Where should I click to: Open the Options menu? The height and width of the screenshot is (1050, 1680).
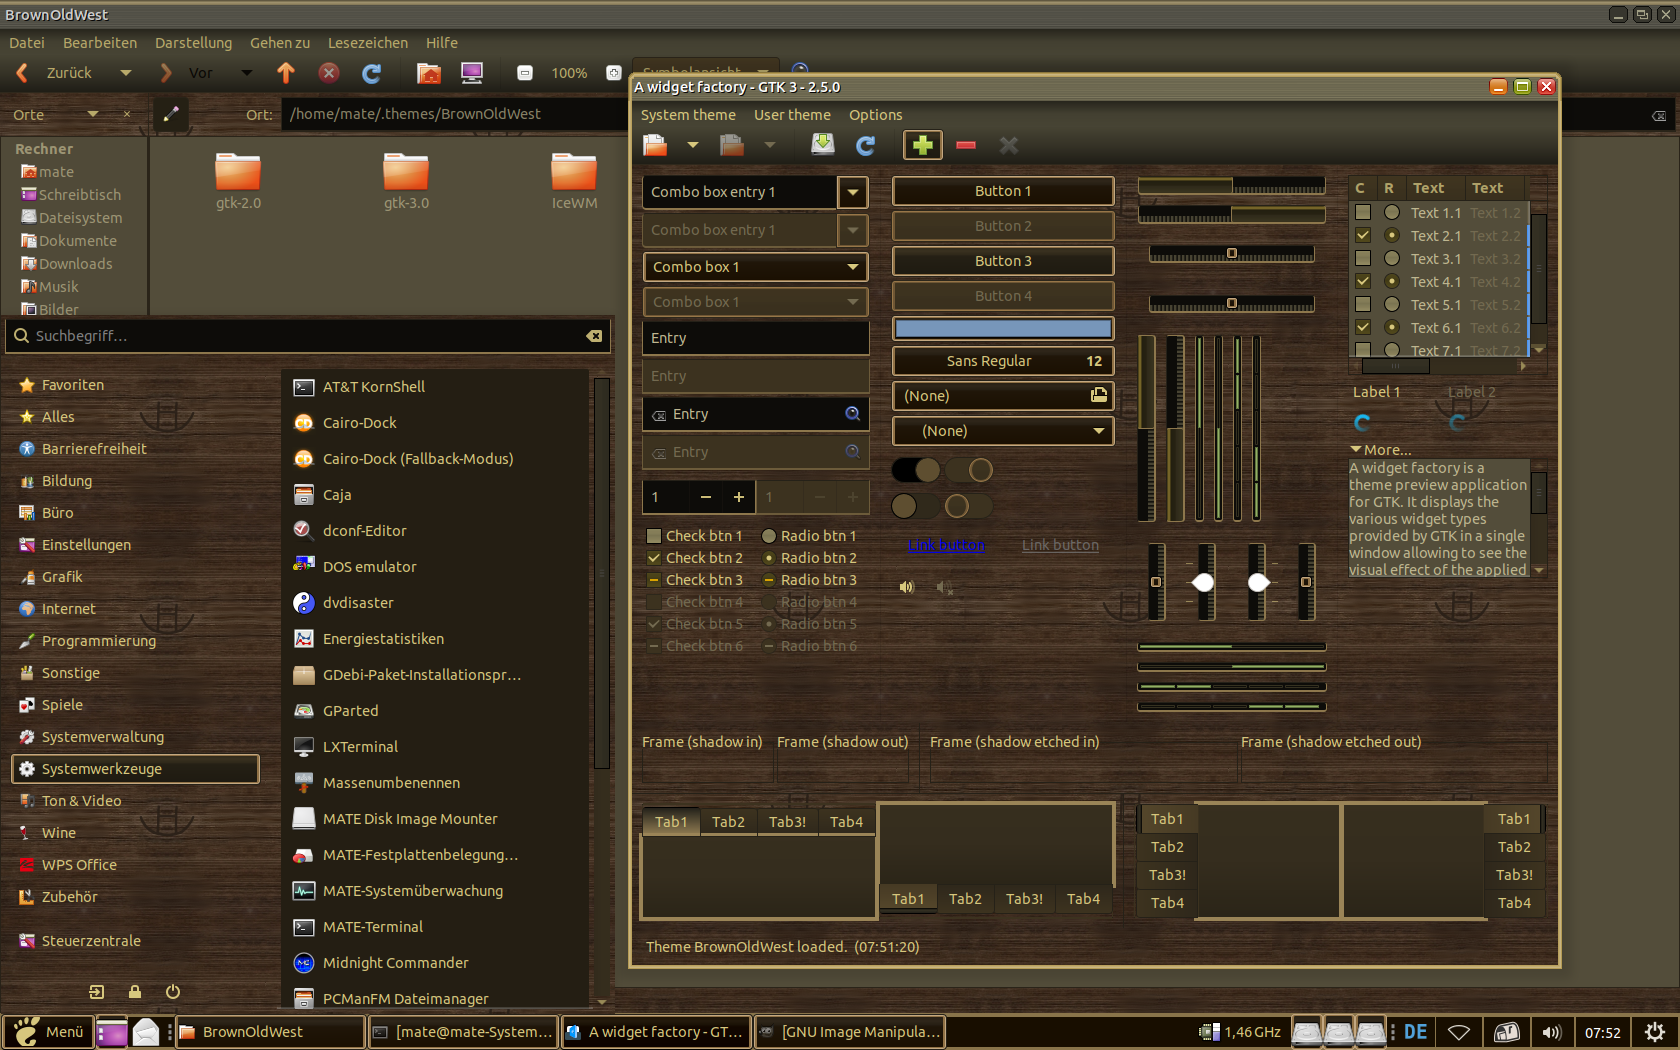[875, 115]
